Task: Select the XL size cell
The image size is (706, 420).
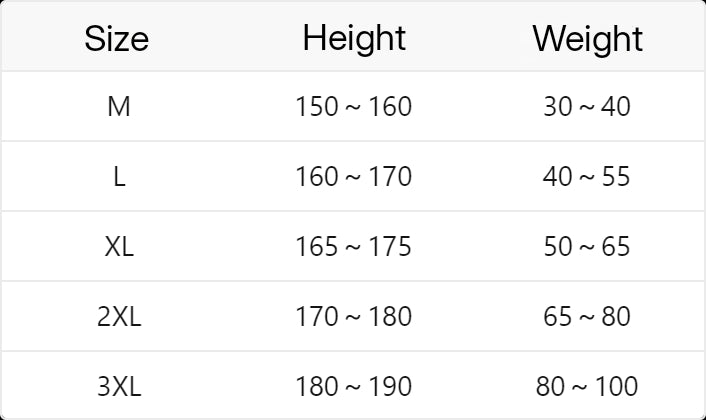Action: (x=118, y=247)
